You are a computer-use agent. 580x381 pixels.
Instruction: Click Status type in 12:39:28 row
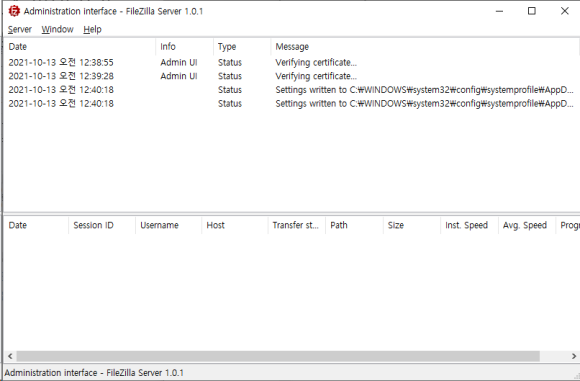pos(230,76)
